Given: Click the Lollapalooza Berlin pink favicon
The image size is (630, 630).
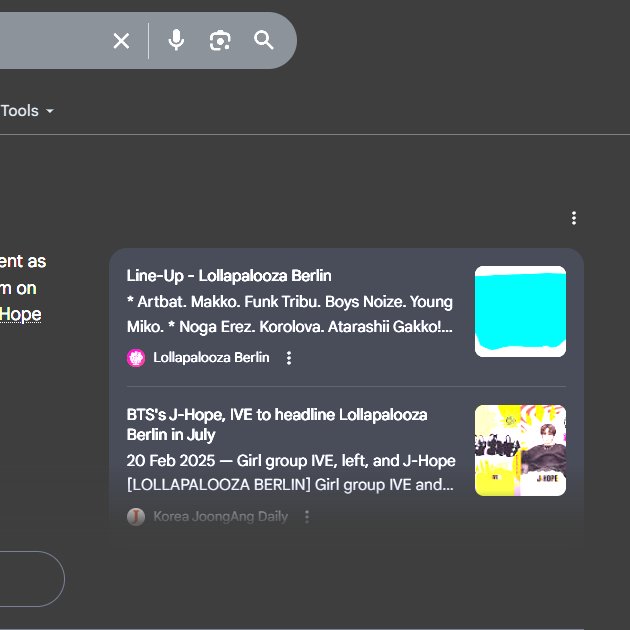Looking at the screenshot, I should pyautogui.click(x=136, y=358).
